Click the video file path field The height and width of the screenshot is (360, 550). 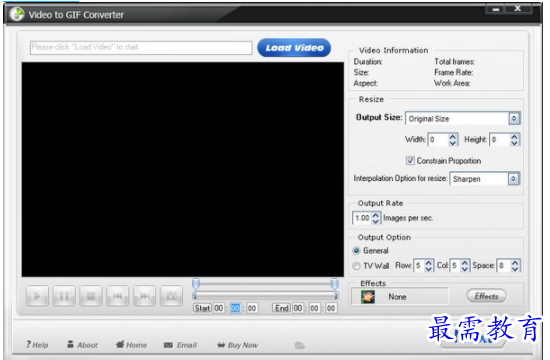(141, 47)
